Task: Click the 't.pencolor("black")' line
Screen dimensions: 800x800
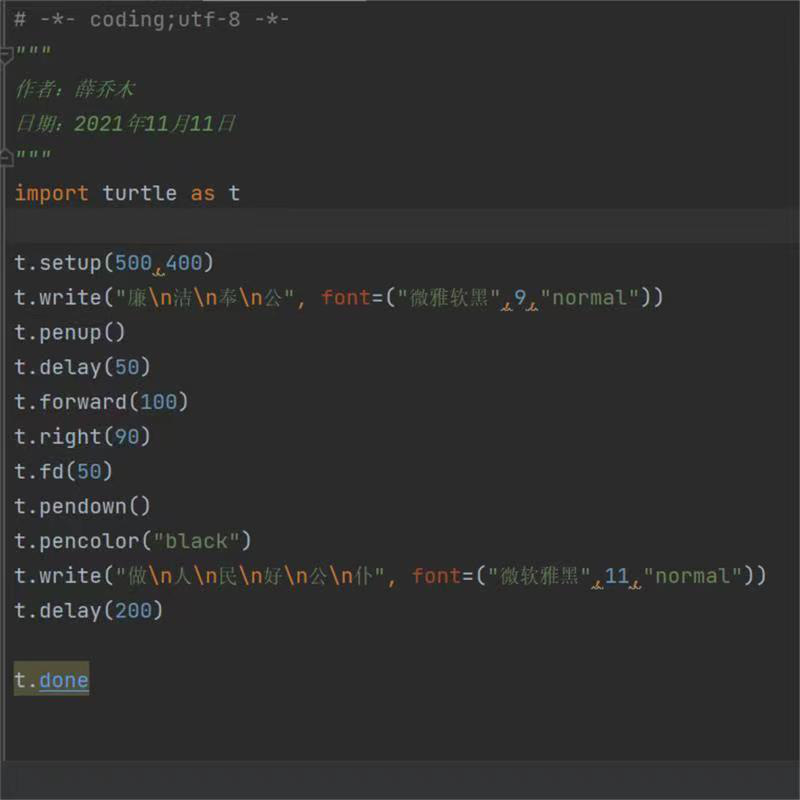Action: coord(133,541)
